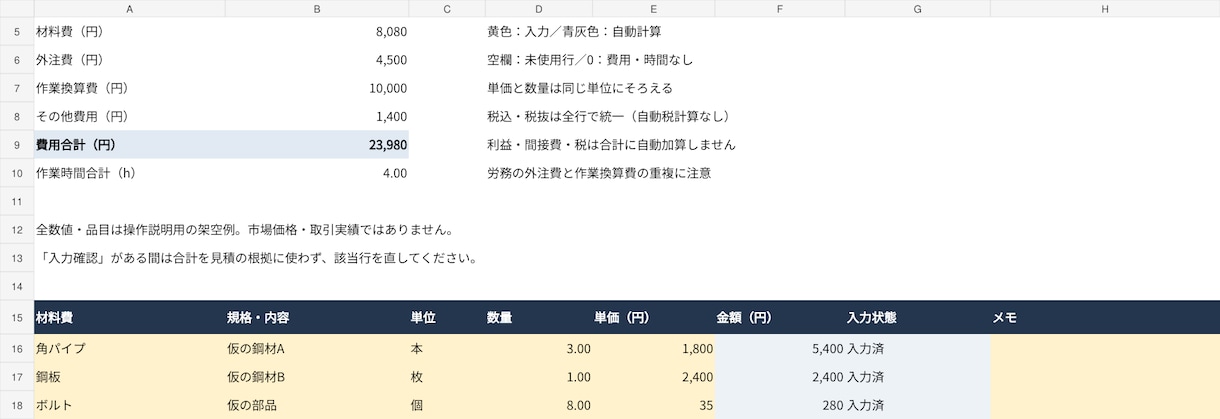The height and width of the screenshot is (419, 1220).
Task: Click the 金額（円） table header
Action: 780,318
